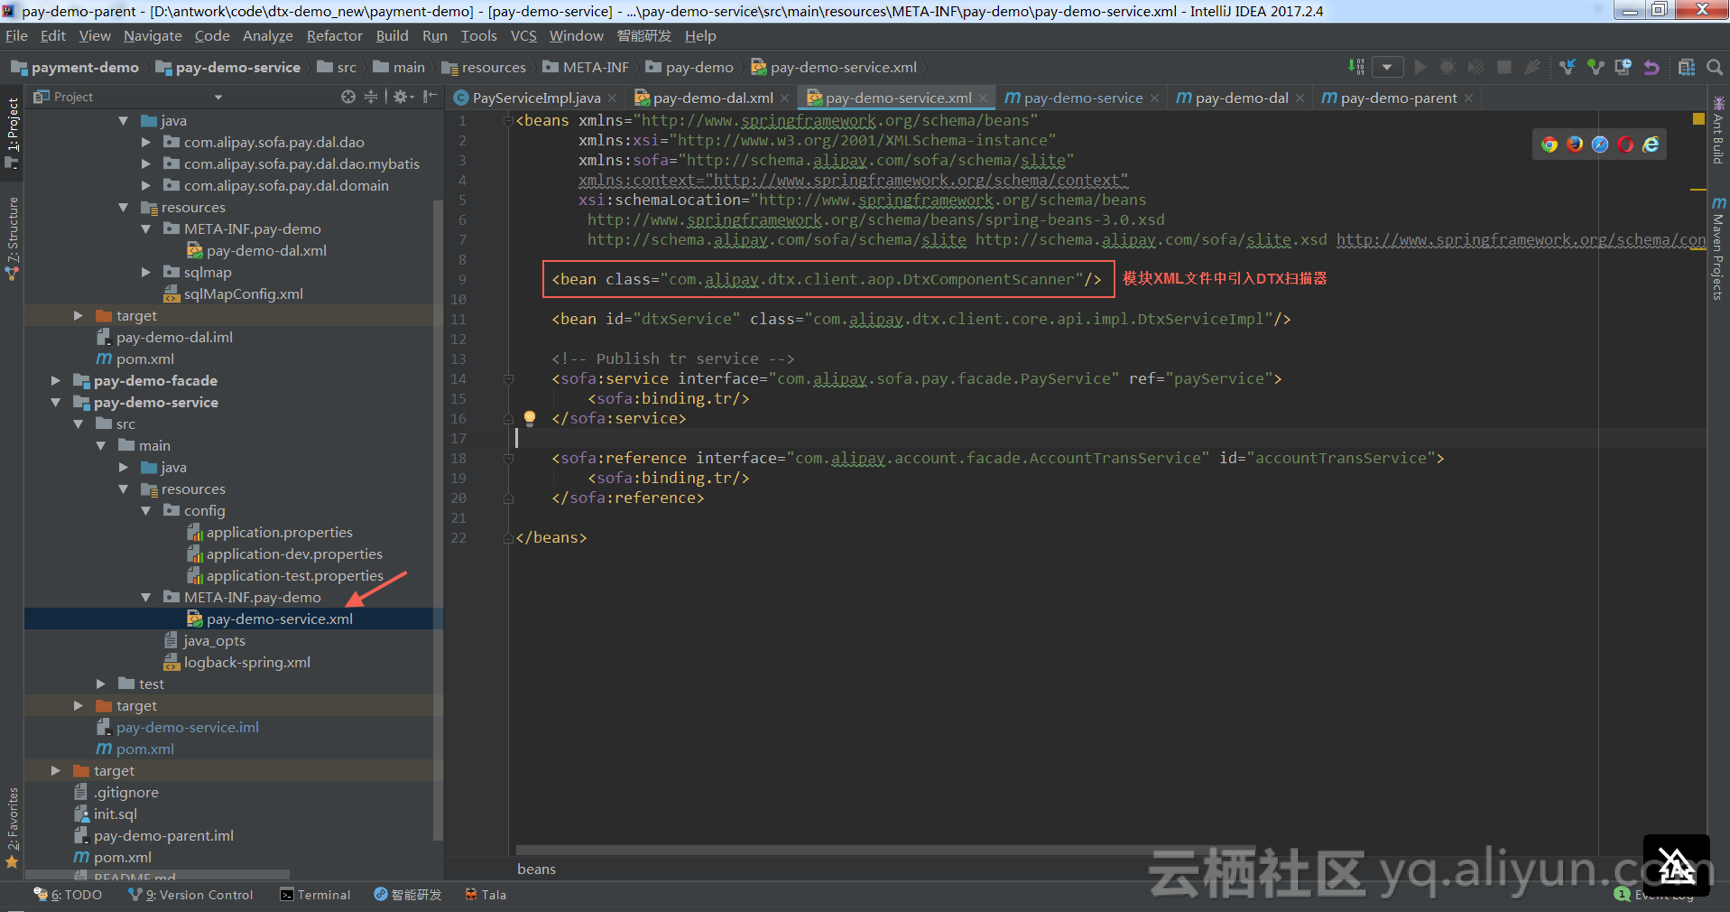1730x912 pixels.
Task: Toggle the 7: Structure tool window
Action: coord(12,237)
